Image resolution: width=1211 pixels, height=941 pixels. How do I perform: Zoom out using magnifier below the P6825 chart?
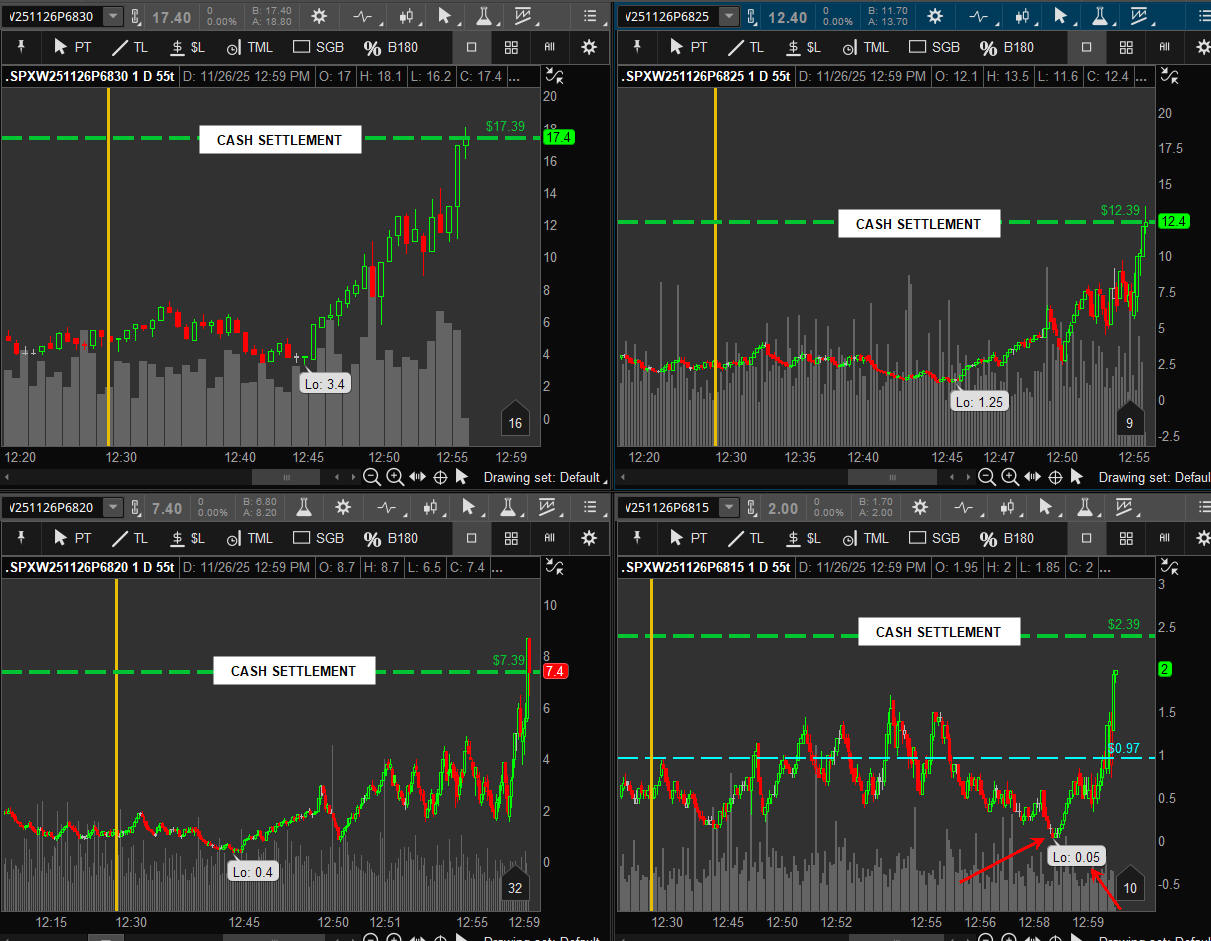point(987,477)
